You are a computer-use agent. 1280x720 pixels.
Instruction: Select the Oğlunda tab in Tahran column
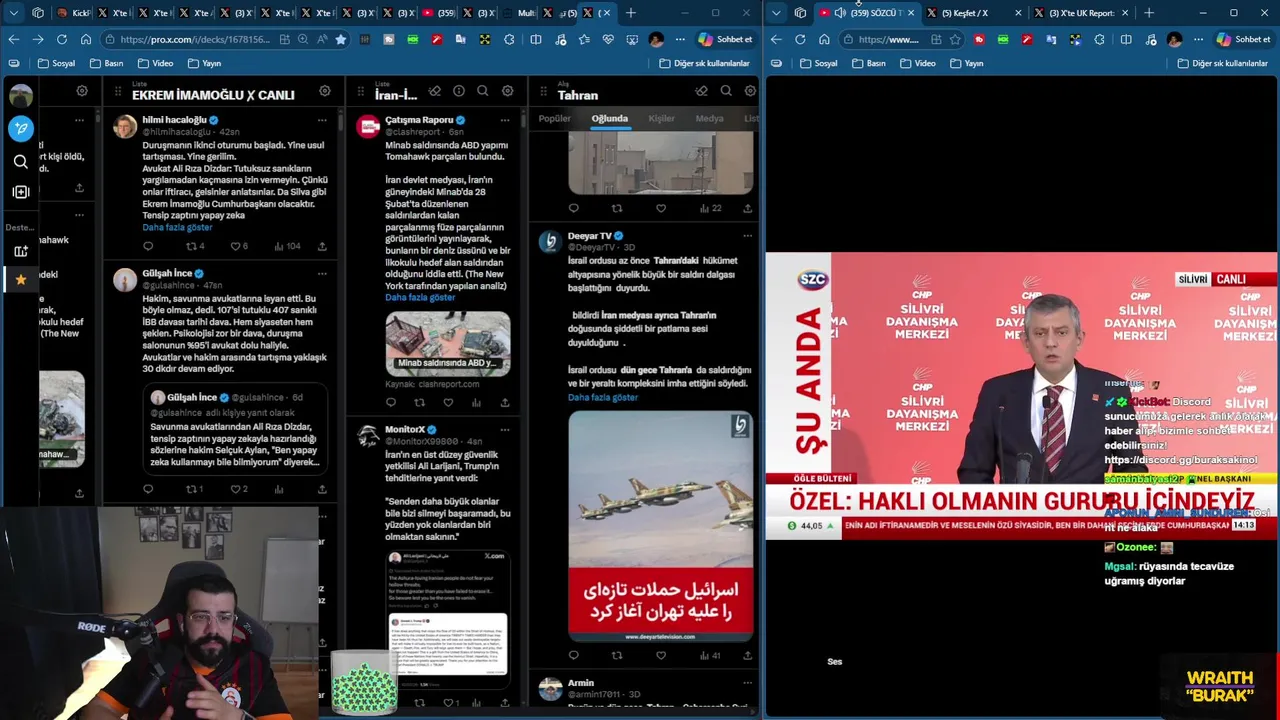609,118
